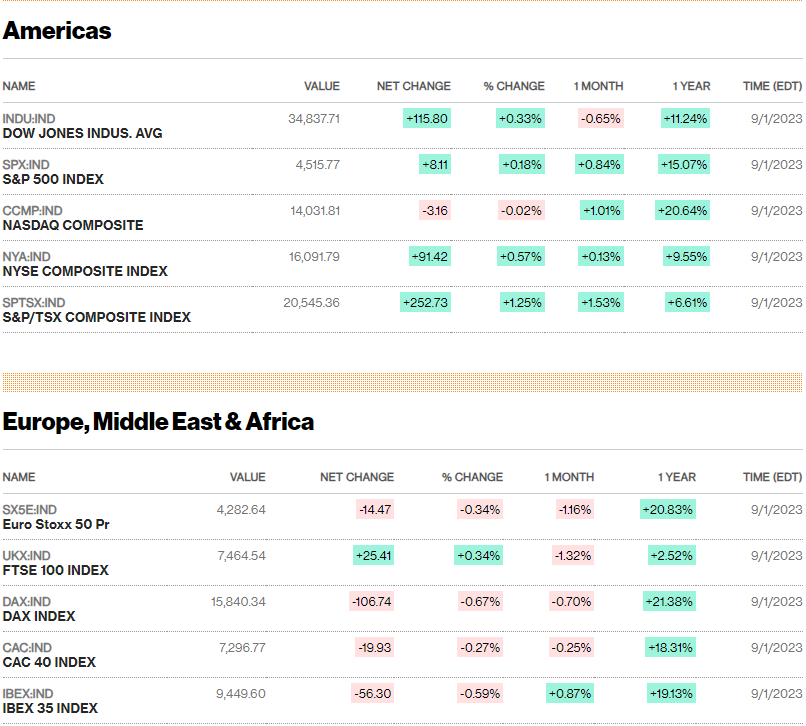Image resolution: width=806 pixels, height=726 pixels.
Task: Click the +15.07% one year cell
Action: click(x=684, y=165)
